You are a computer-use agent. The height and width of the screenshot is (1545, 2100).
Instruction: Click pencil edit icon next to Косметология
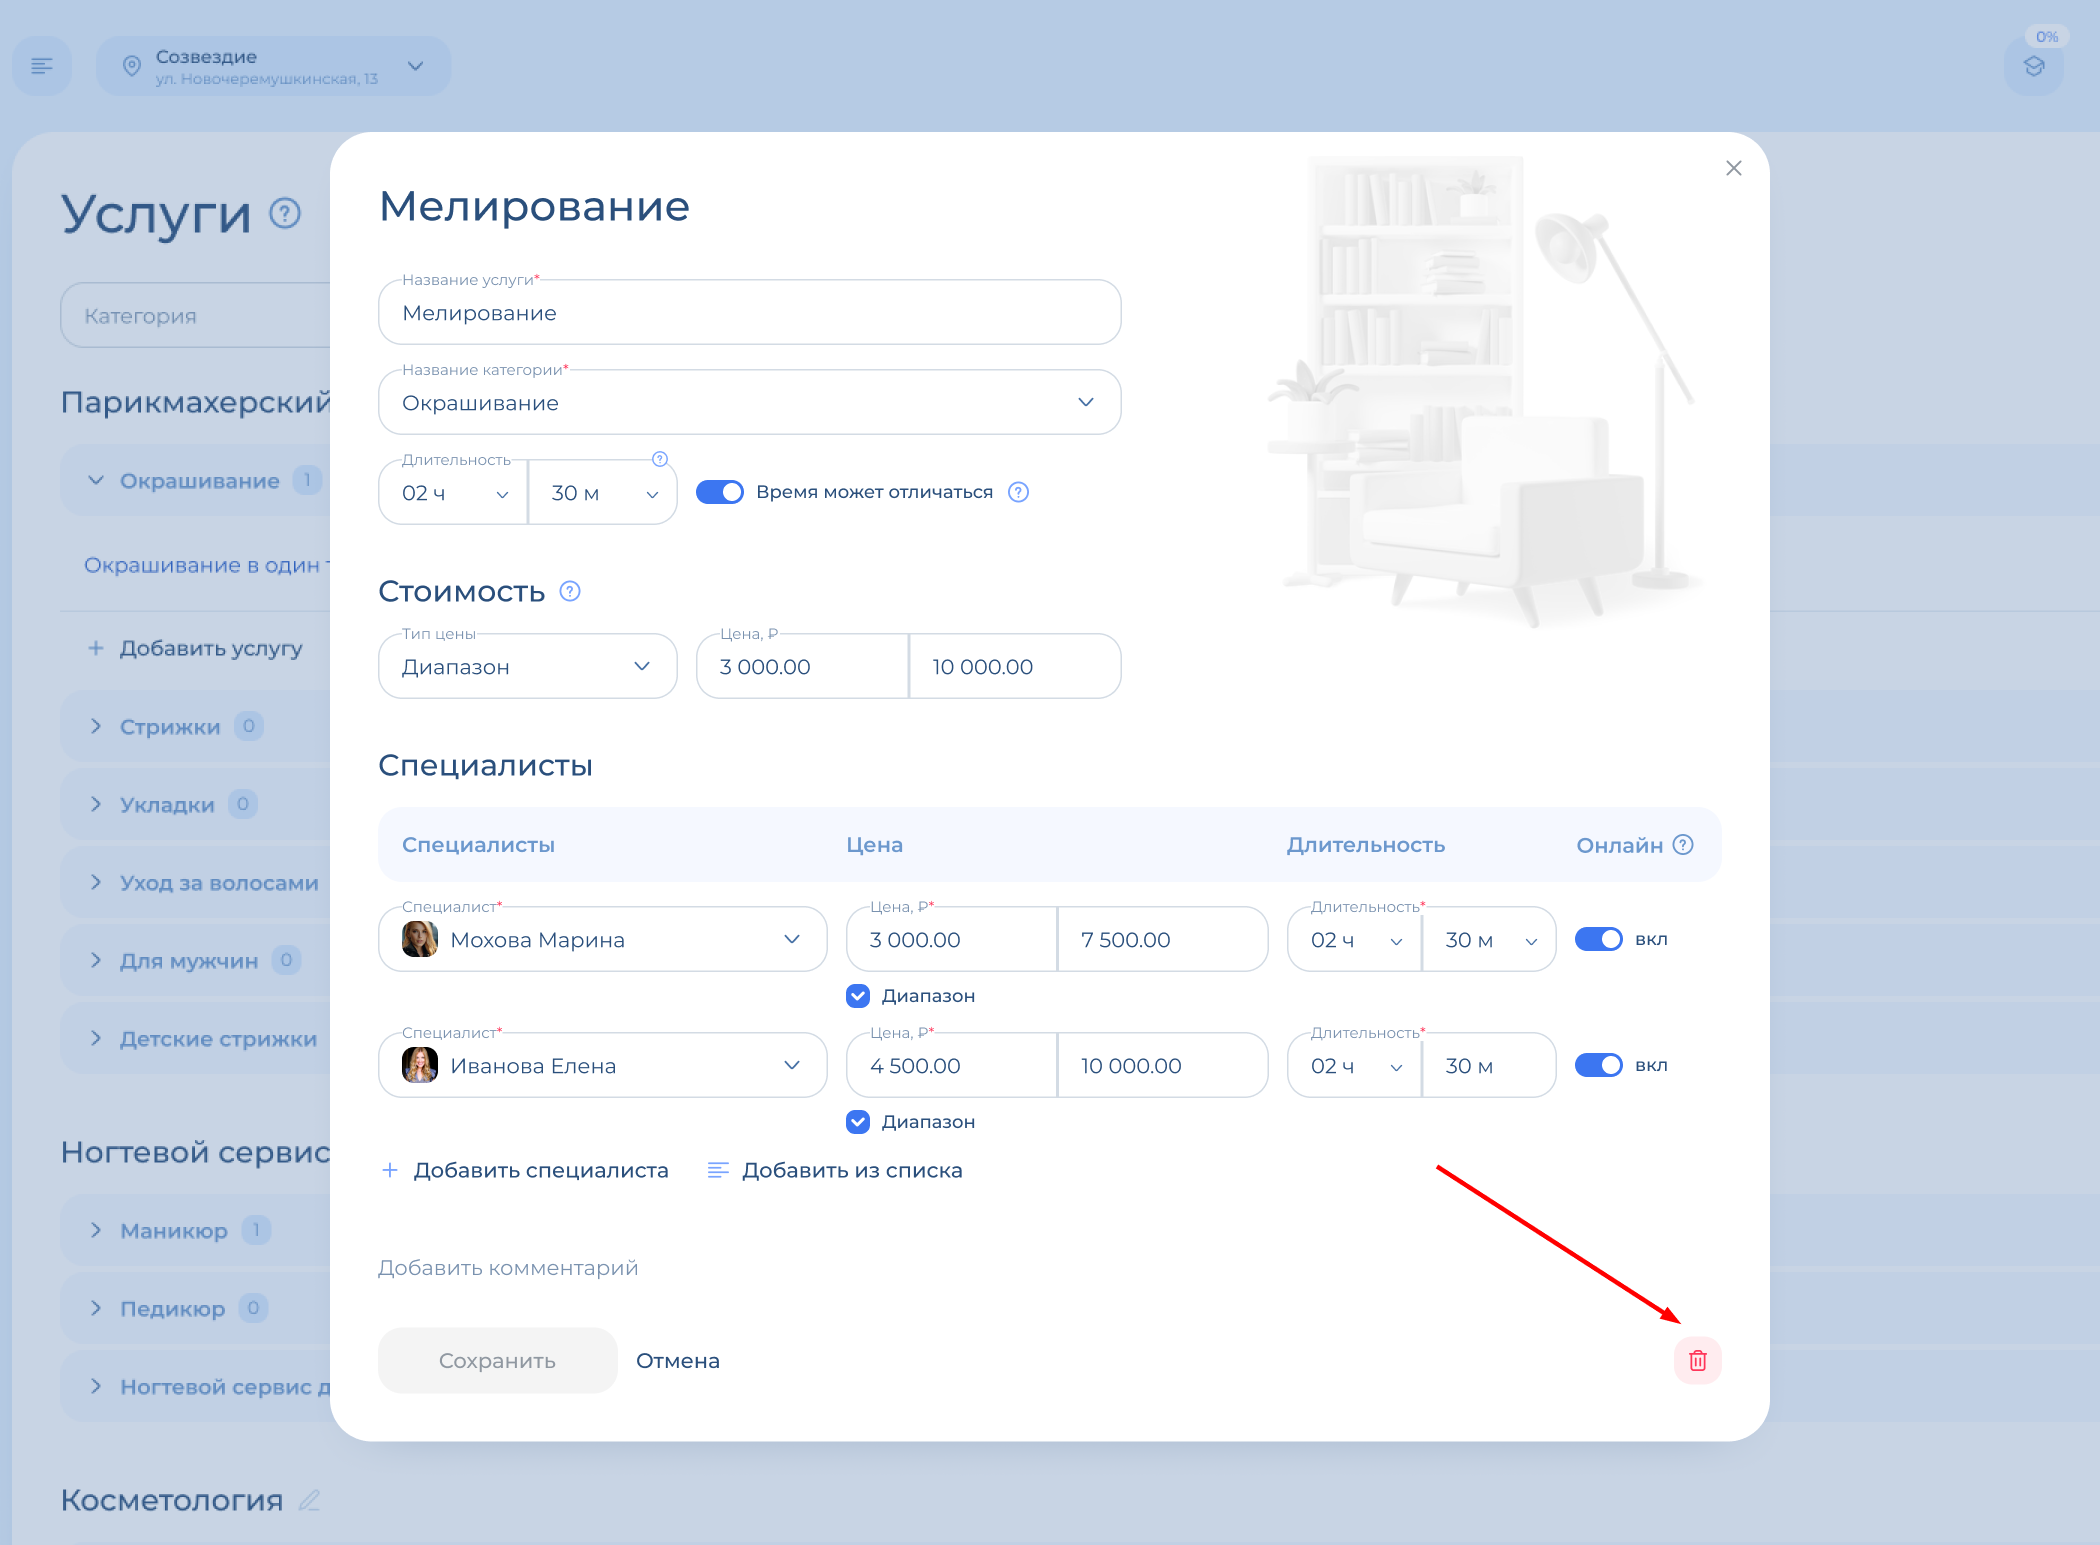coord(309,1500)
